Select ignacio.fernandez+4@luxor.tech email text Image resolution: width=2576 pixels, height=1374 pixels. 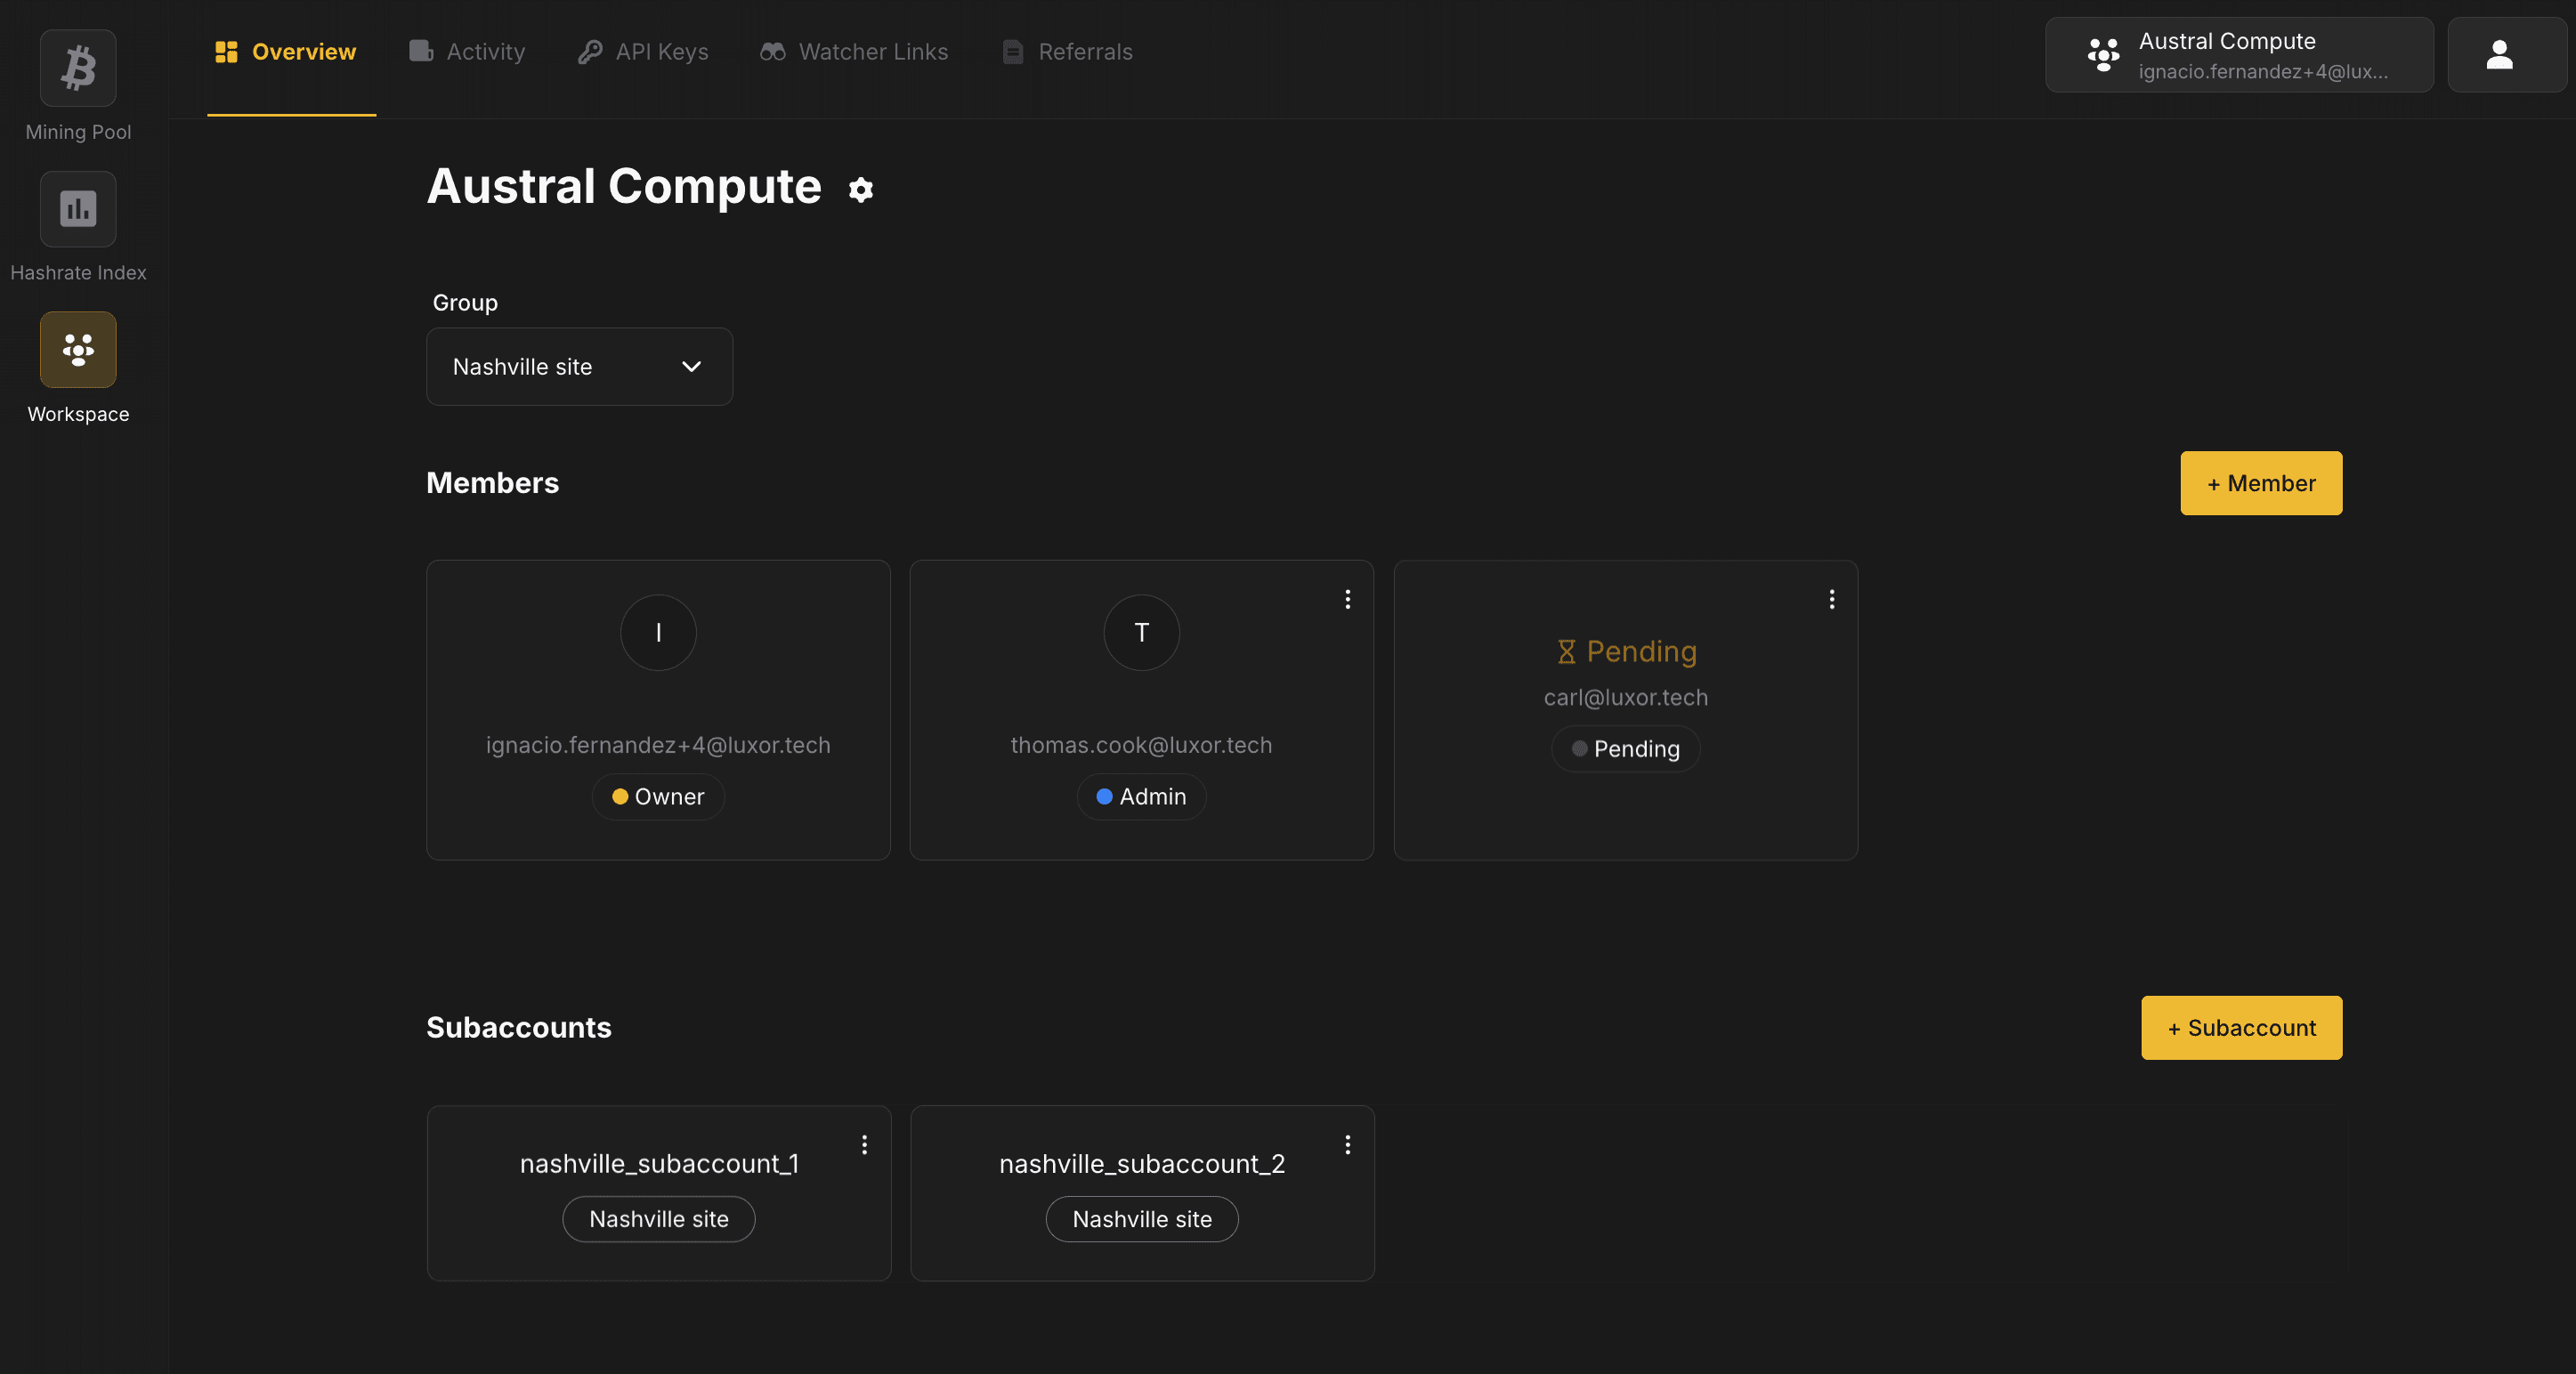658,745
